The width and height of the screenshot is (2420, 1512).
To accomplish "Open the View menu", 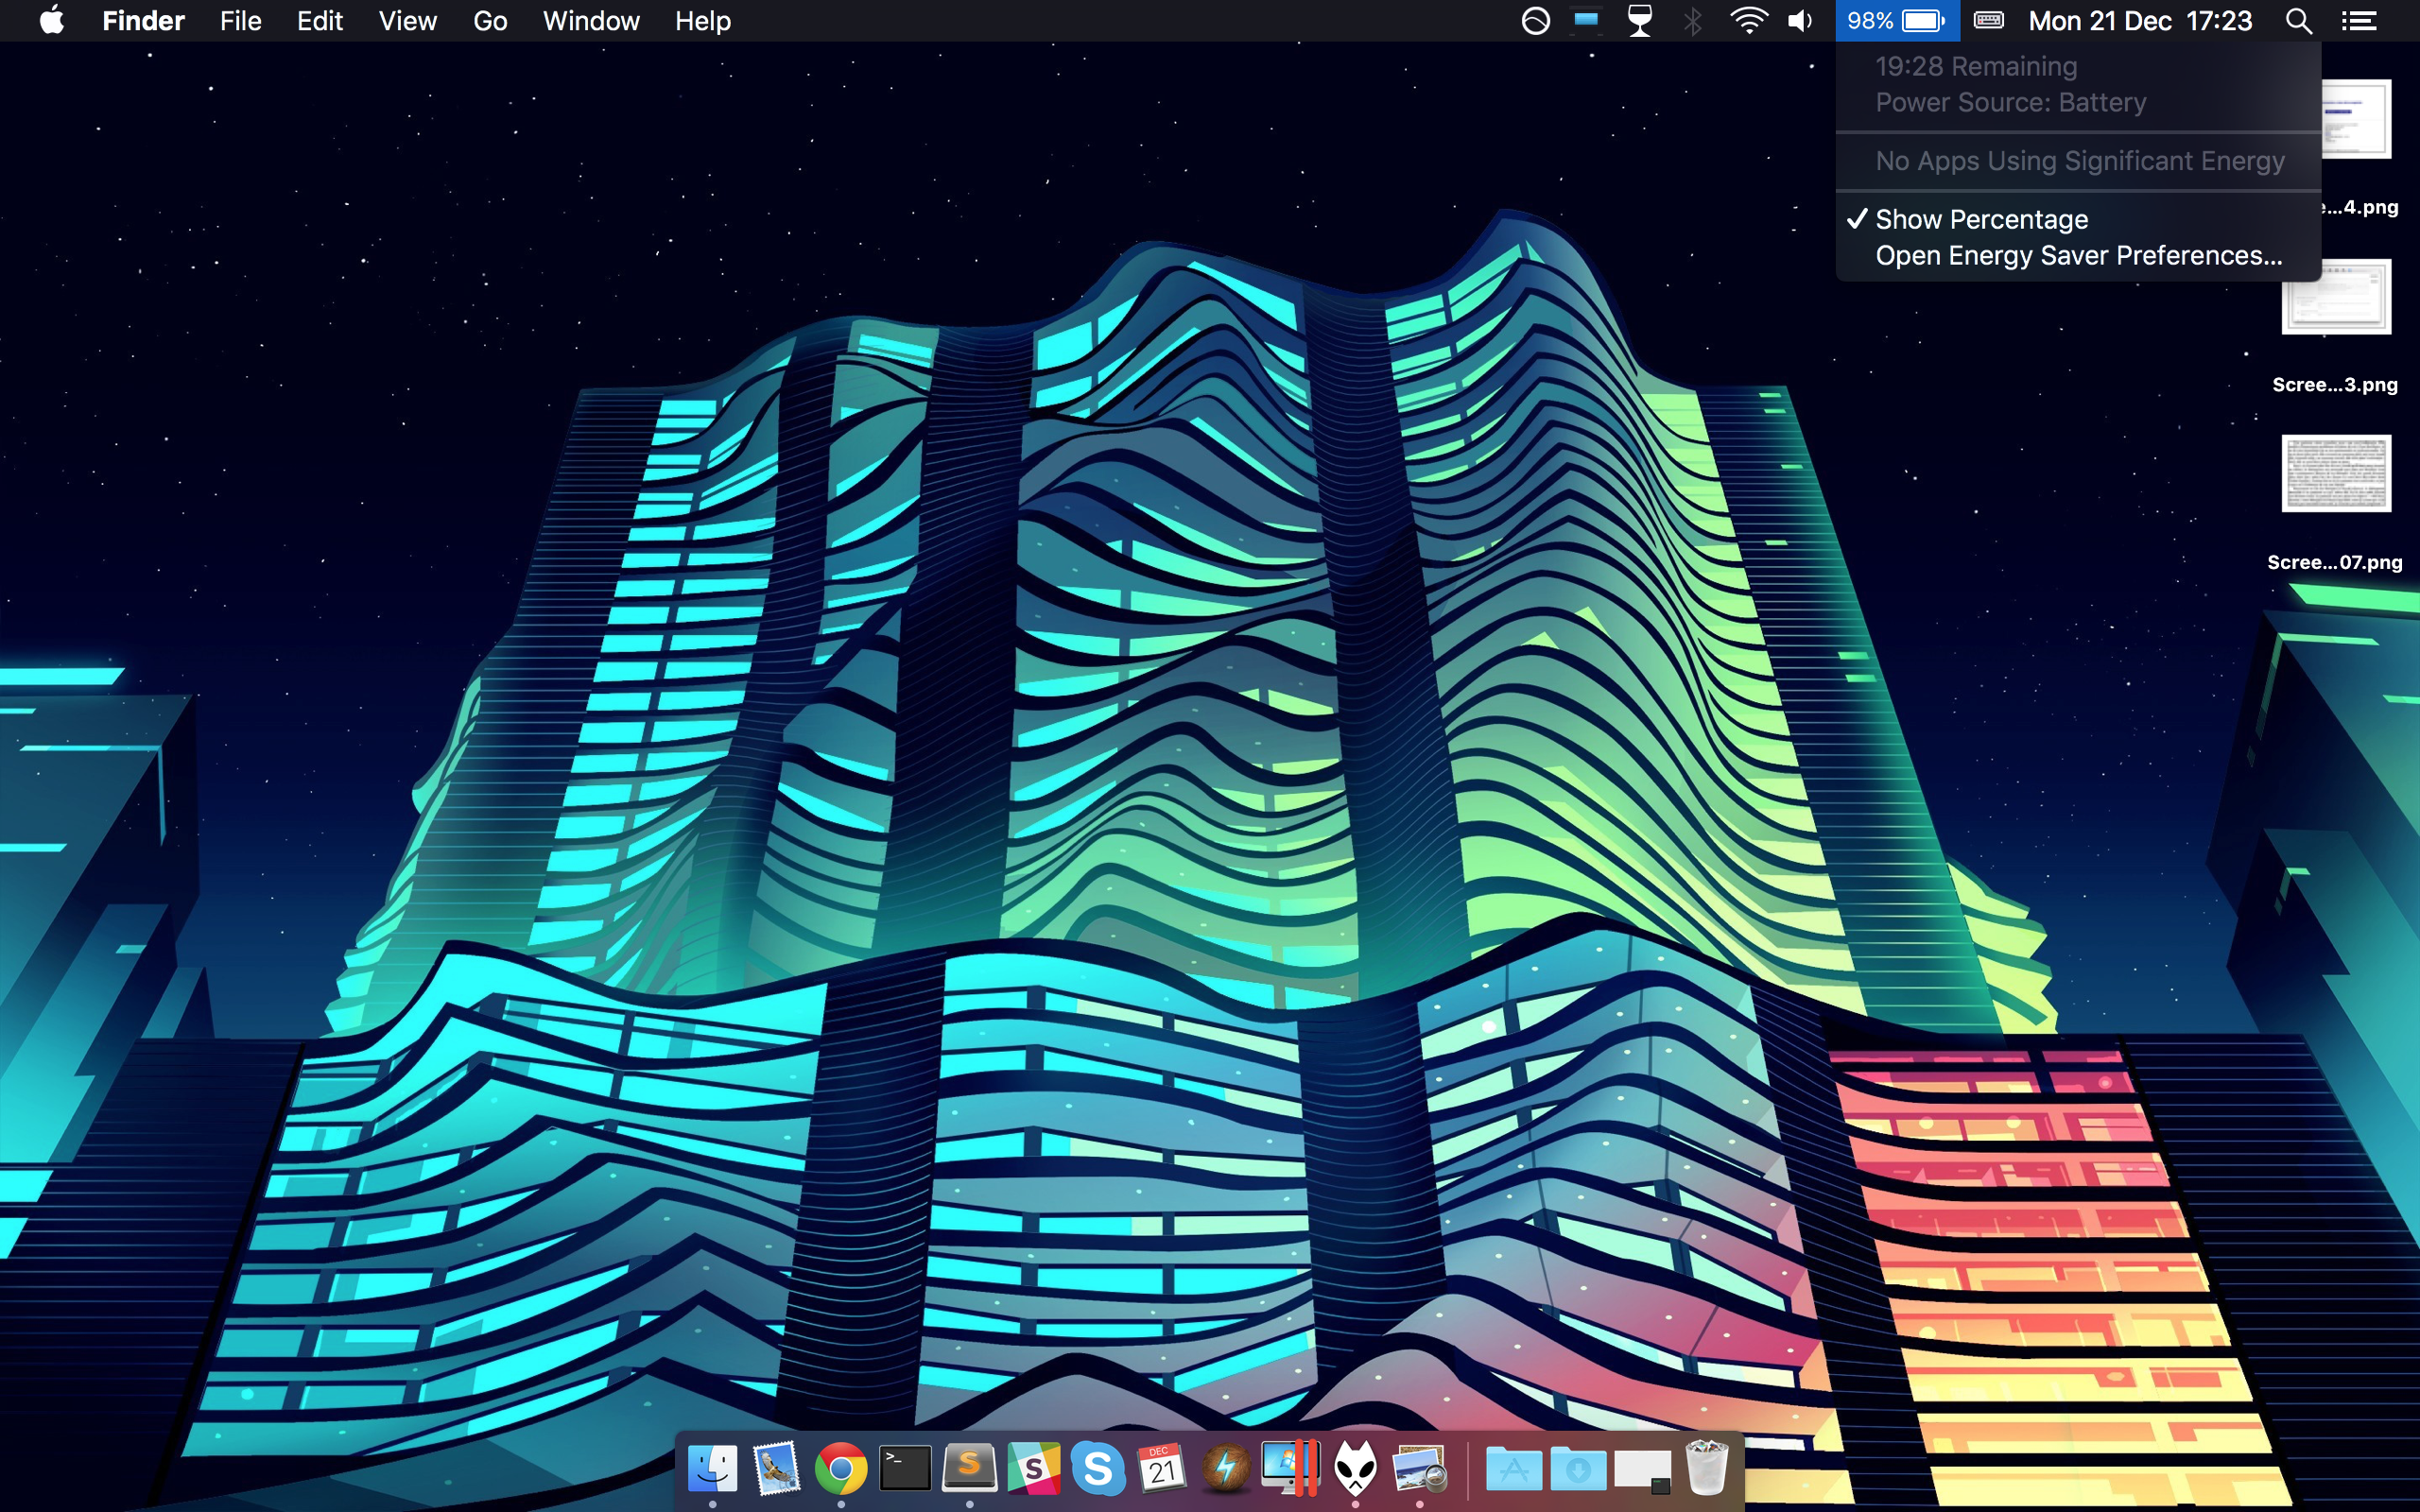I will (x=407, y=21).
